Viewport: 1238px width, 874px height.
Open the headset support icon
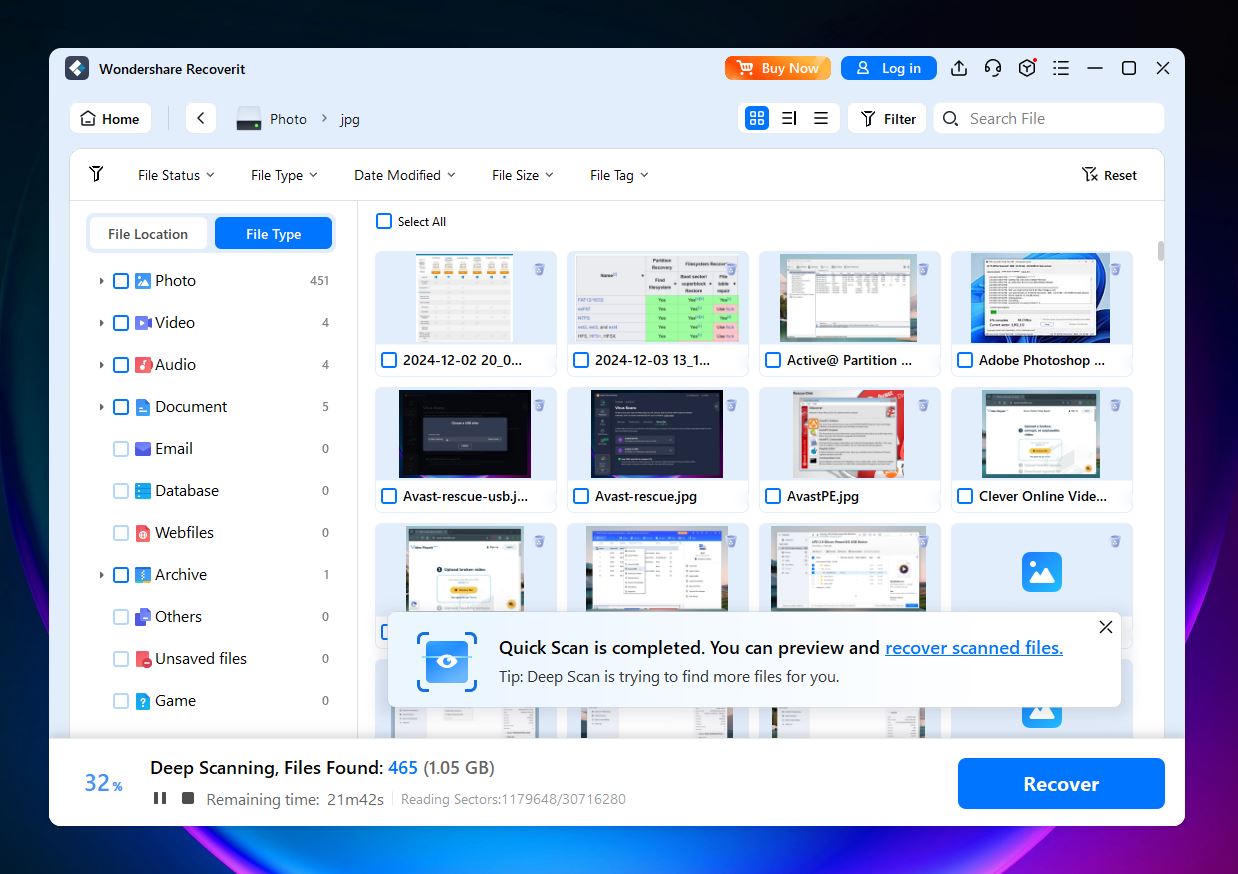pos(993,68)
